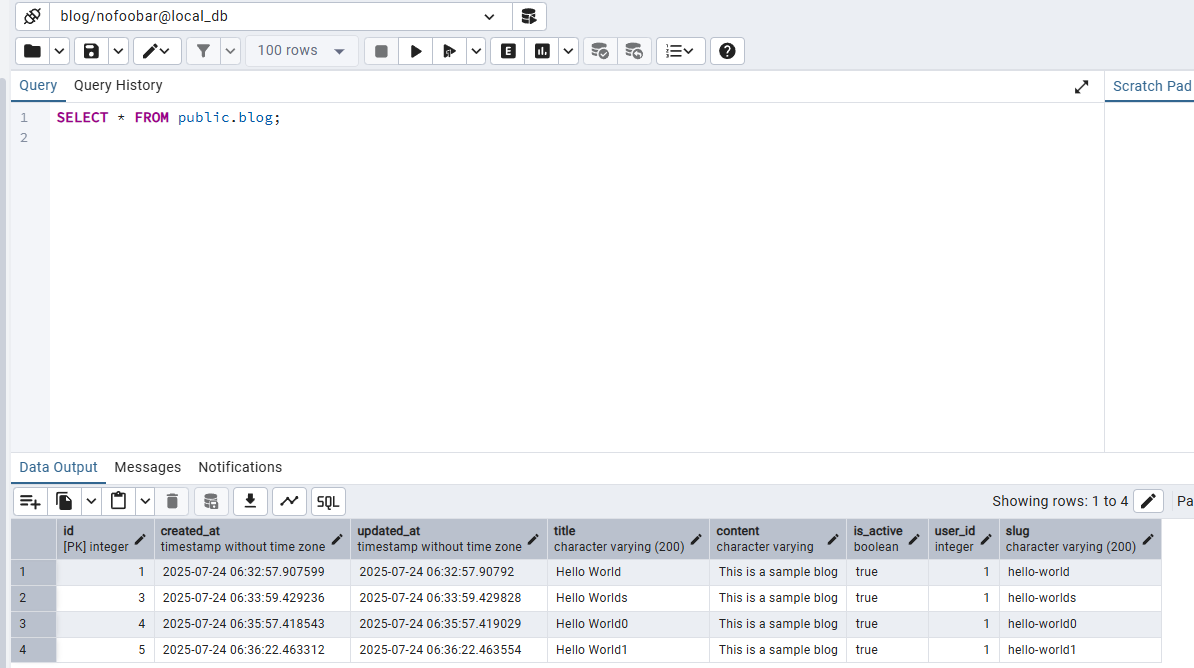Click the id column header
The image size is (1194, 668).
pyautogui.click(x=105, y=539)
